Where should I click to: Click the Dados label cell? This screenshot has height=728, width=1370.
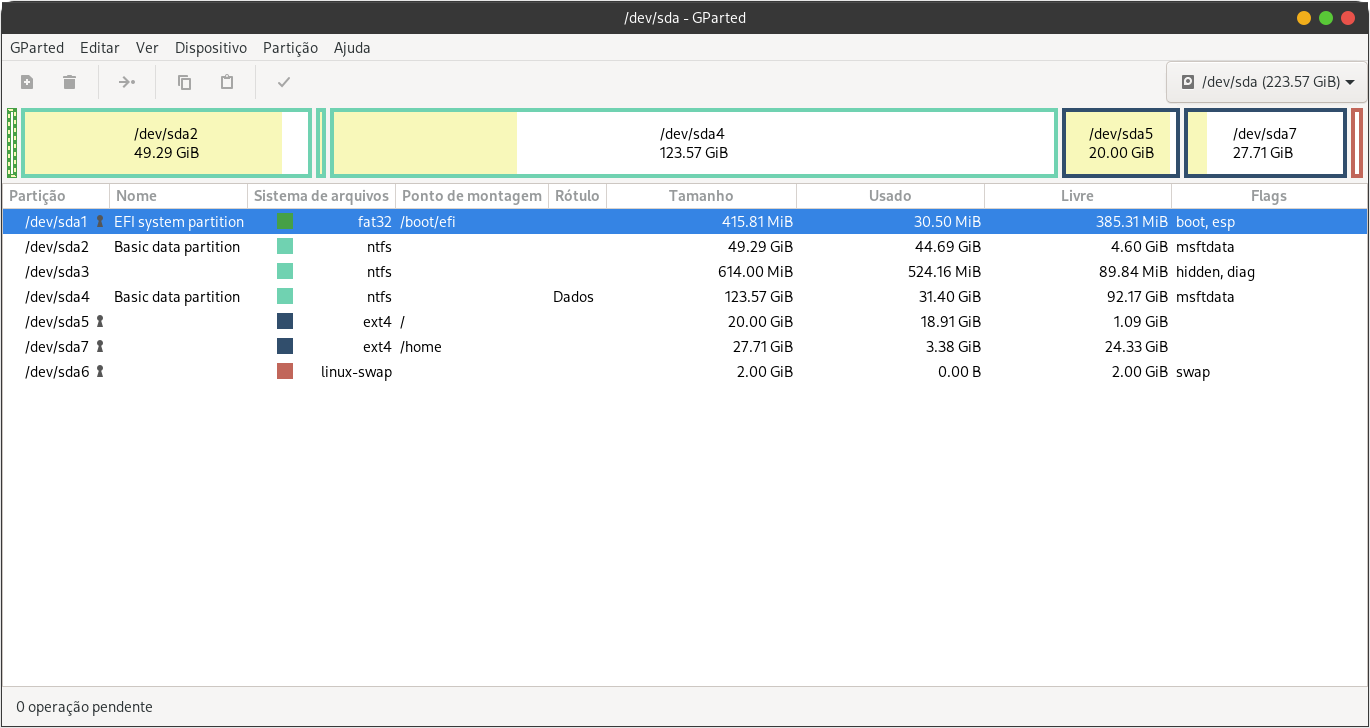[573, 297]
